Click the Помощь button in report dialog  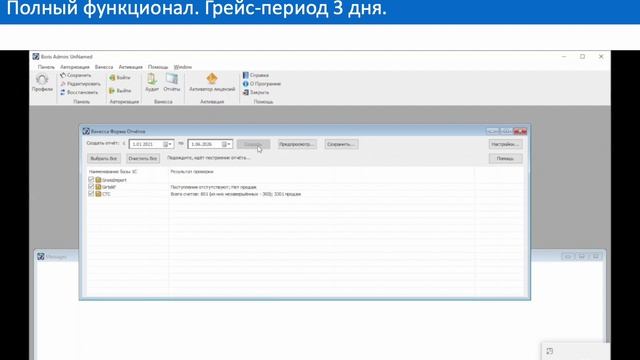click(505, 158)
